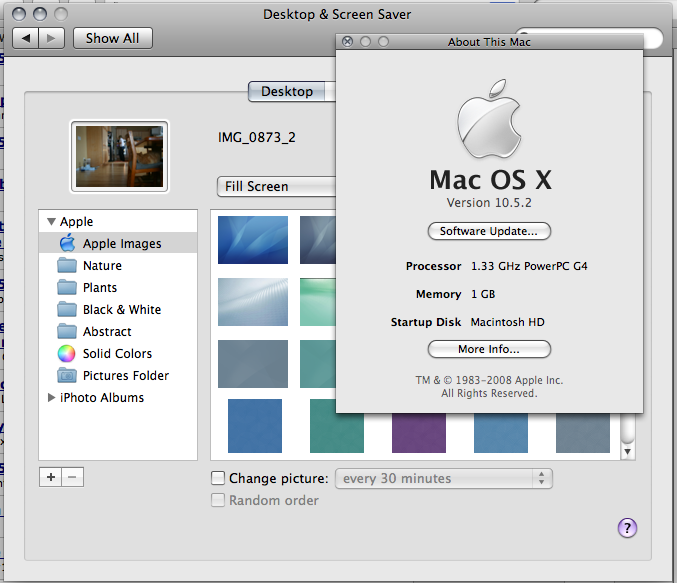Select the Nature row label

tap(102, 266)
